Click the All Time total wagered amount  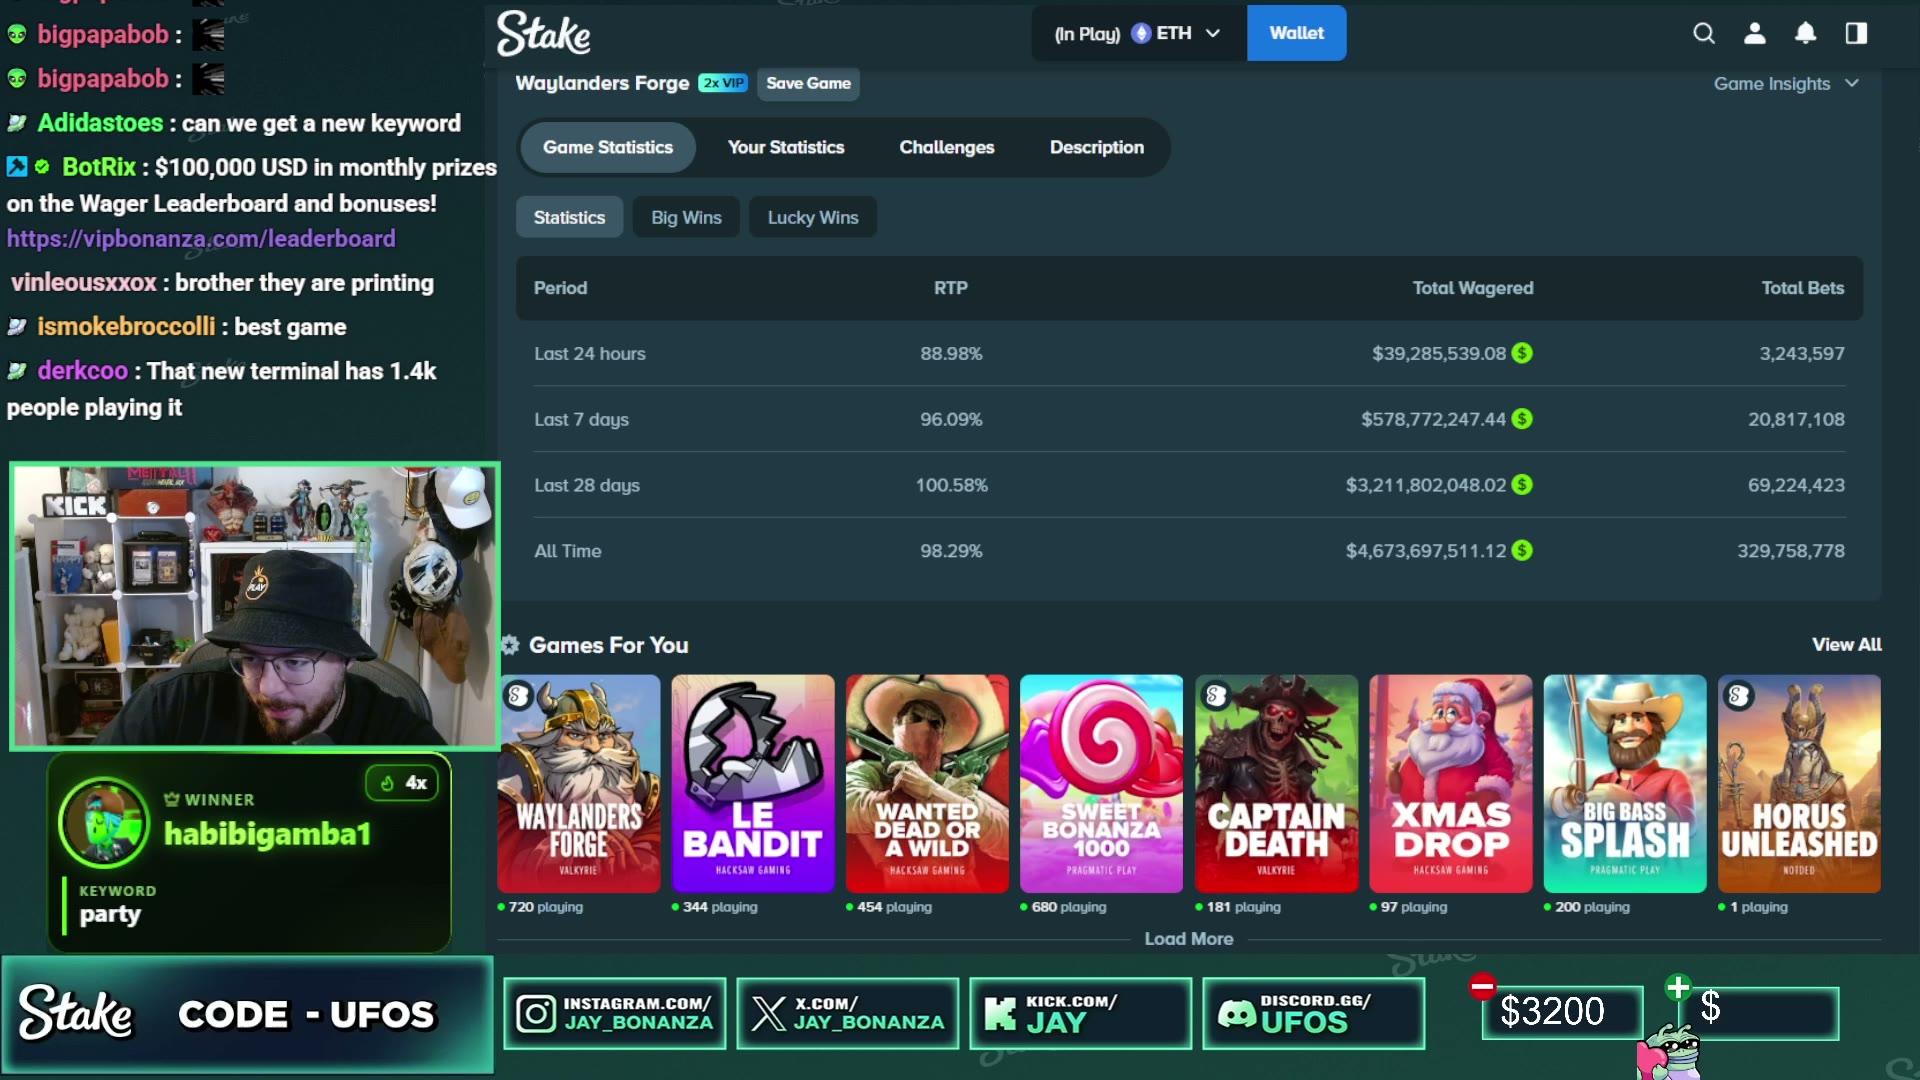1426,551
